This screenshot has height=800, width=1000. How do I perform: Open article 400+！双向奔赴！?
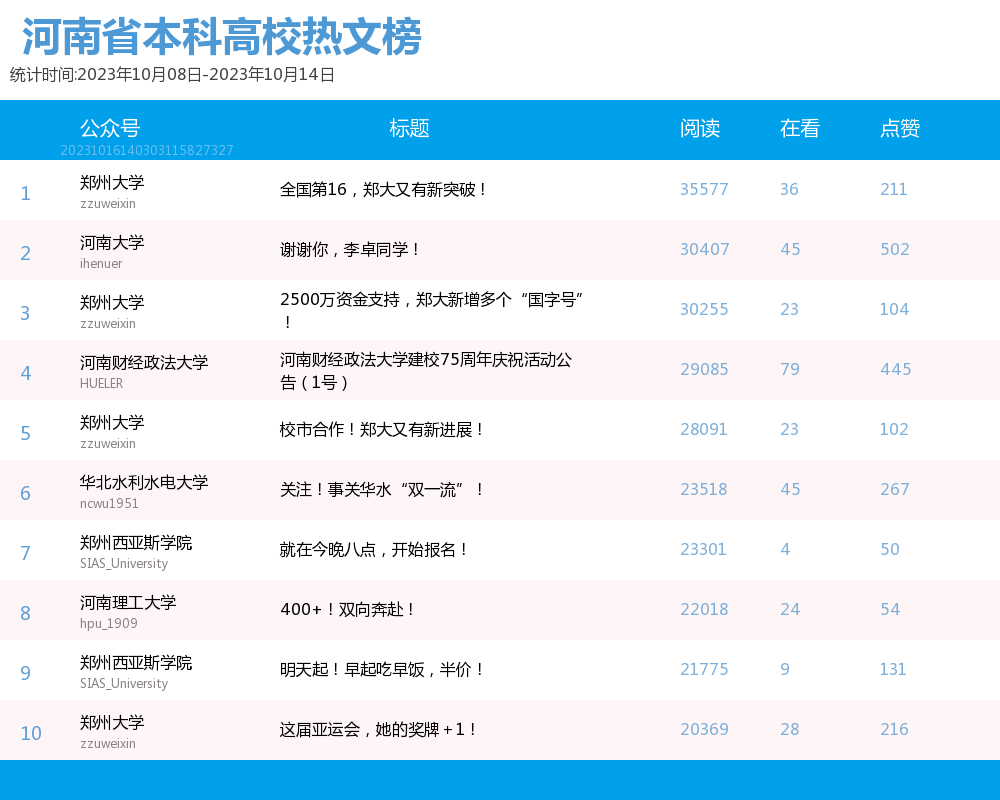tap(348, 609)
